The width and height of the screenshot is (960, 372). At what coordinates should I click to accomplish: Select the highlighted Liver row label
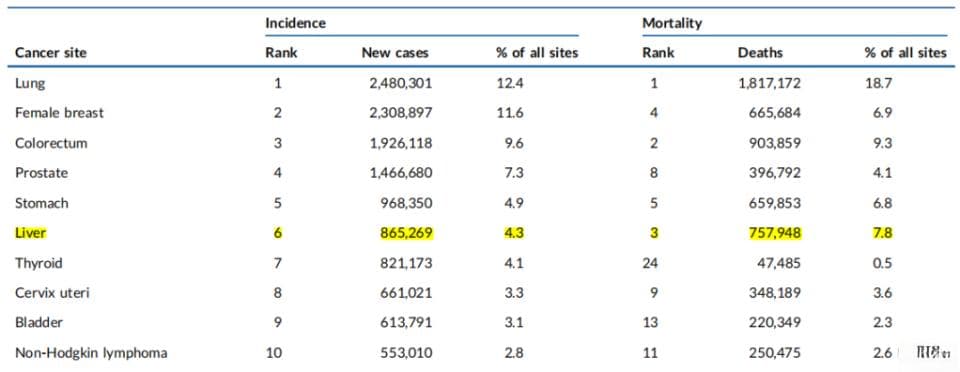click(x=31, y=233)
